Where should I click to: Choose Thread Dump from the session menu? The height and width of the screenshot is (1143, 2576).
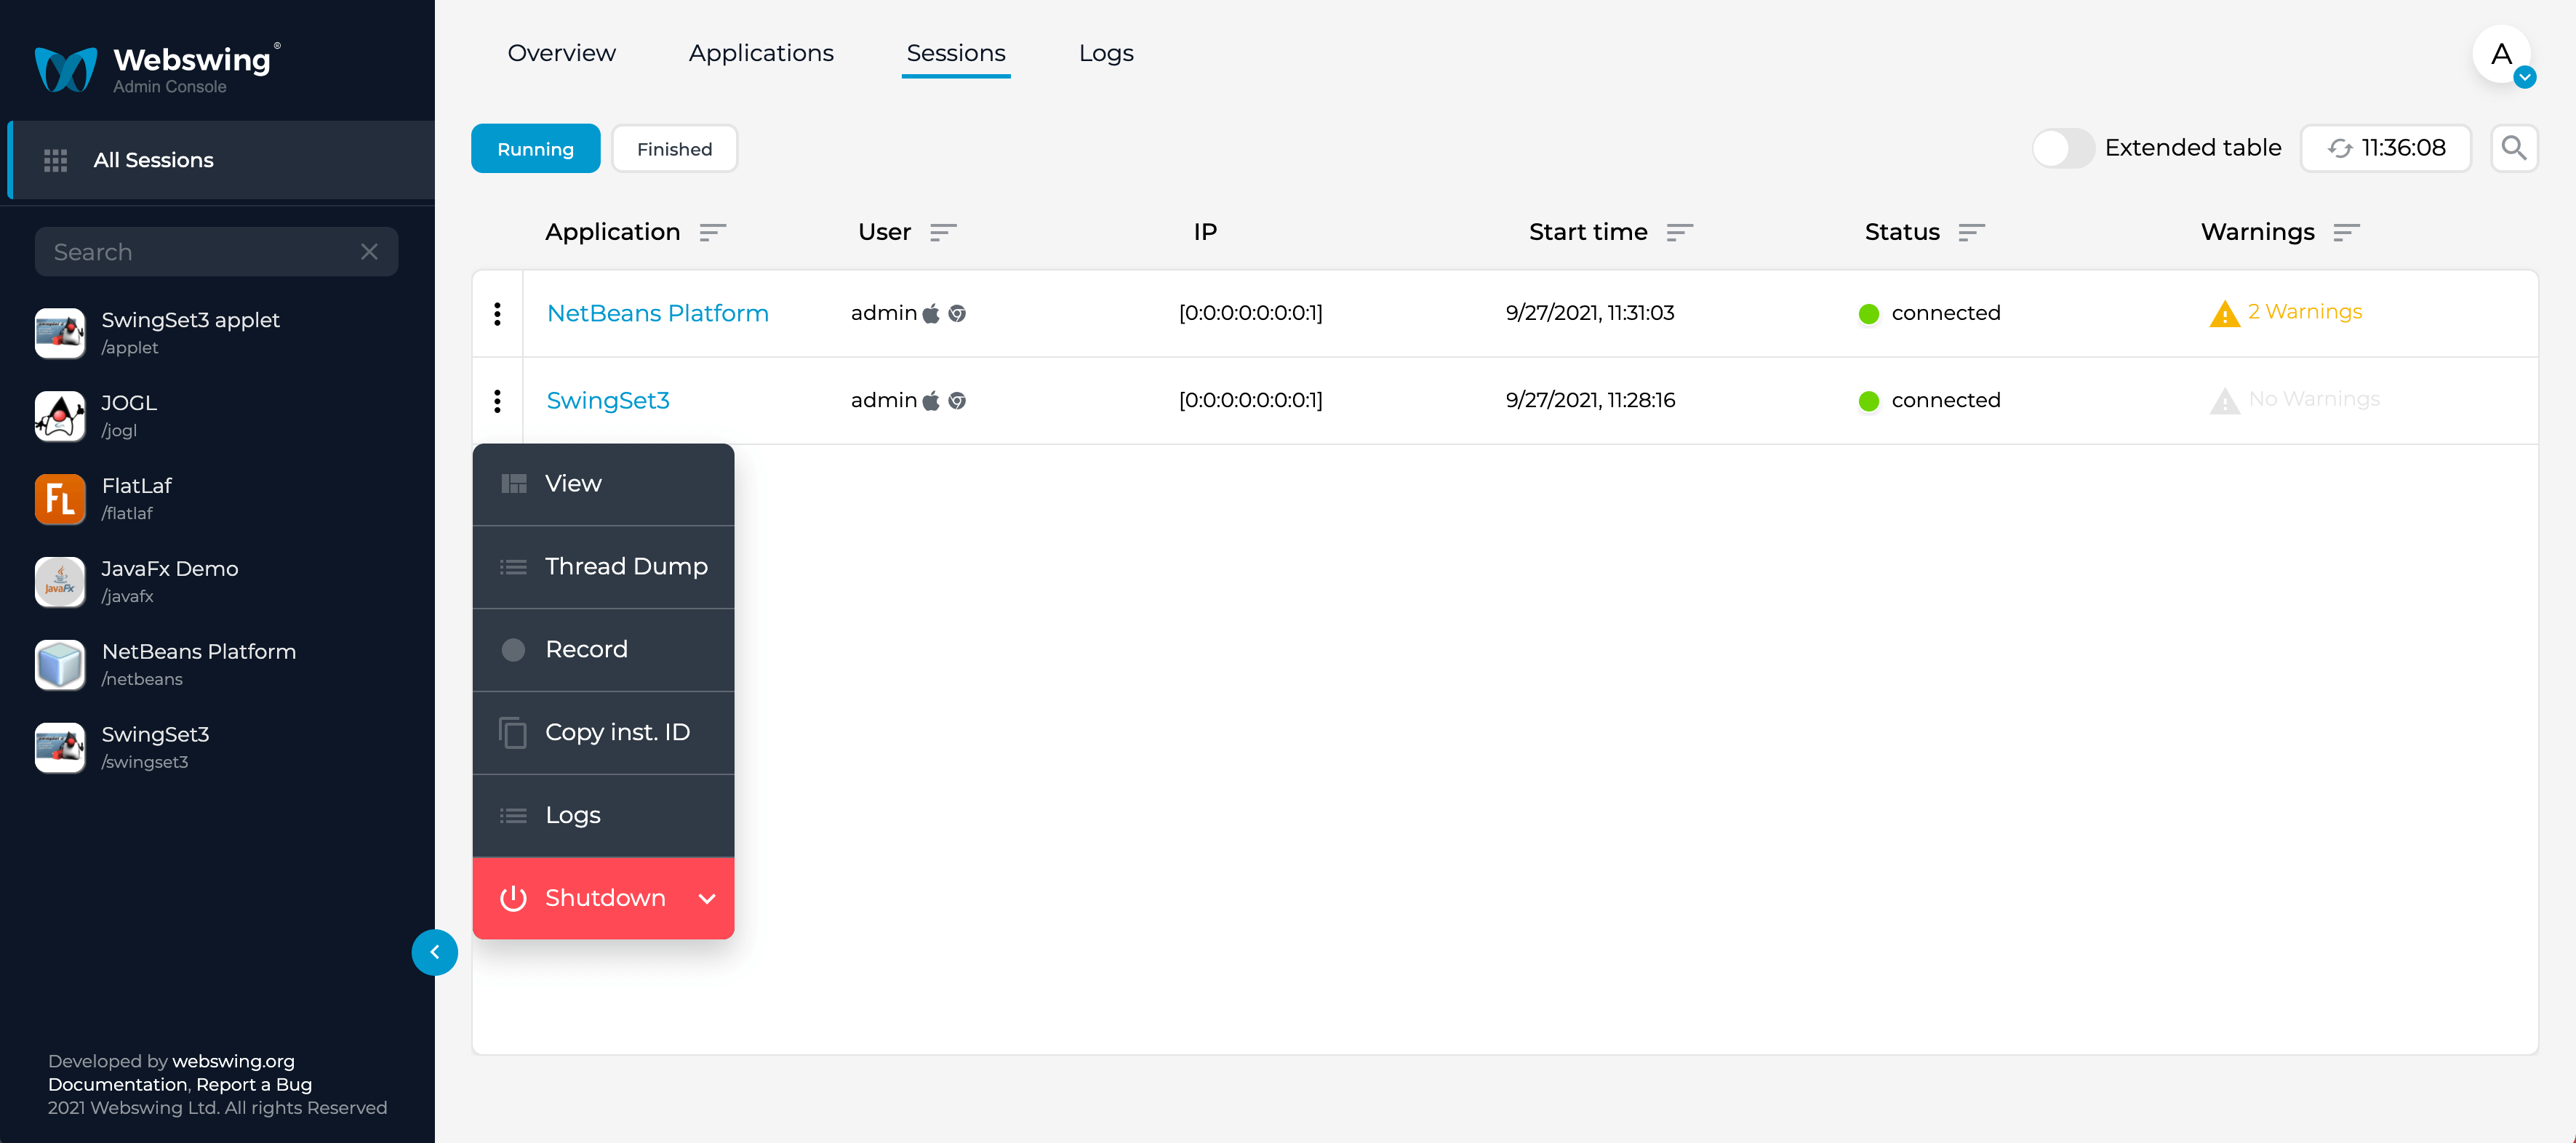(x=604, y=567)
